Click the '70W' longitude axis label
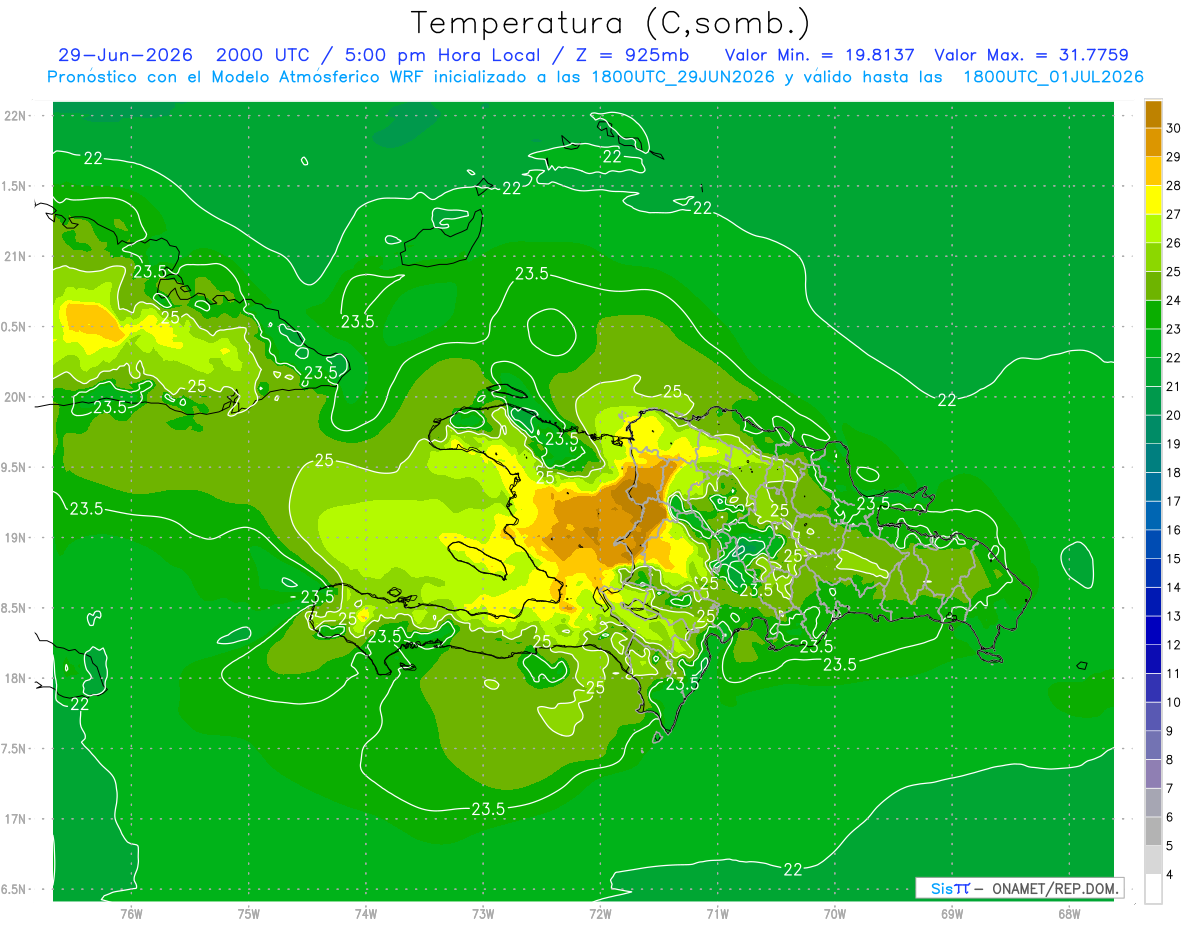 coord(835,913)
